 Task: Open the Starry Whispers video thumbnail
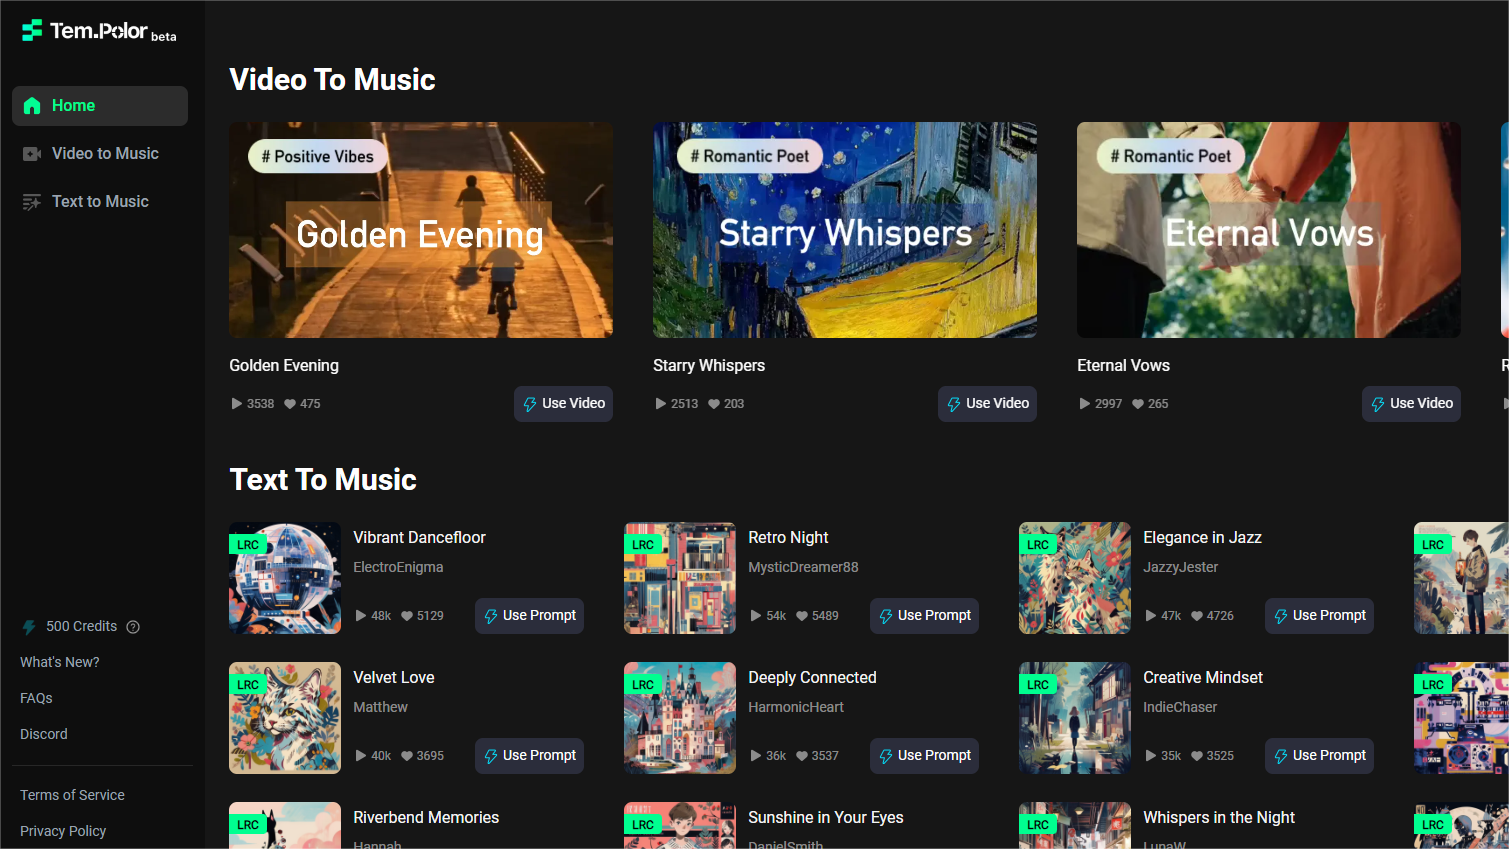(x=845, y=230)
